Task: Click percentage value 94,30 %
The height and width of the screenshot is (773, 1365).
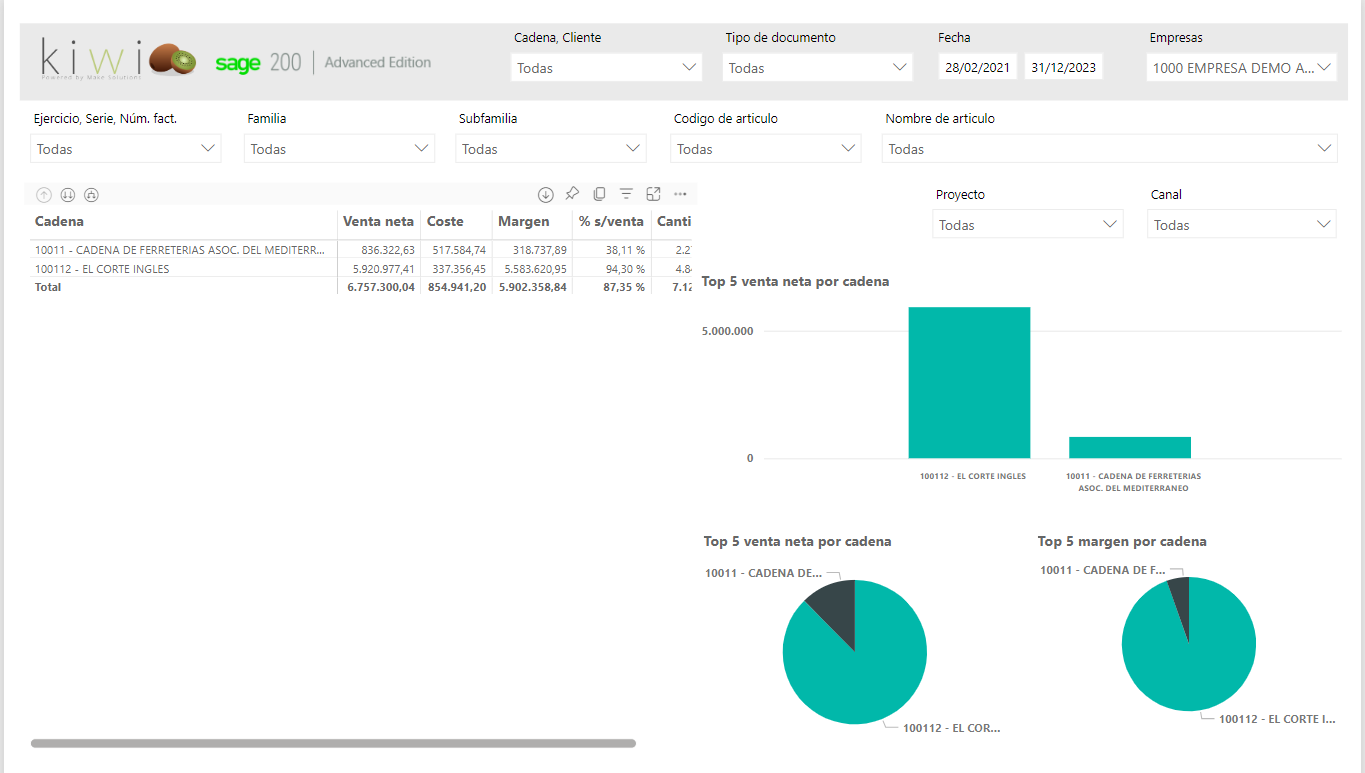Action: [x=625, y=269]
